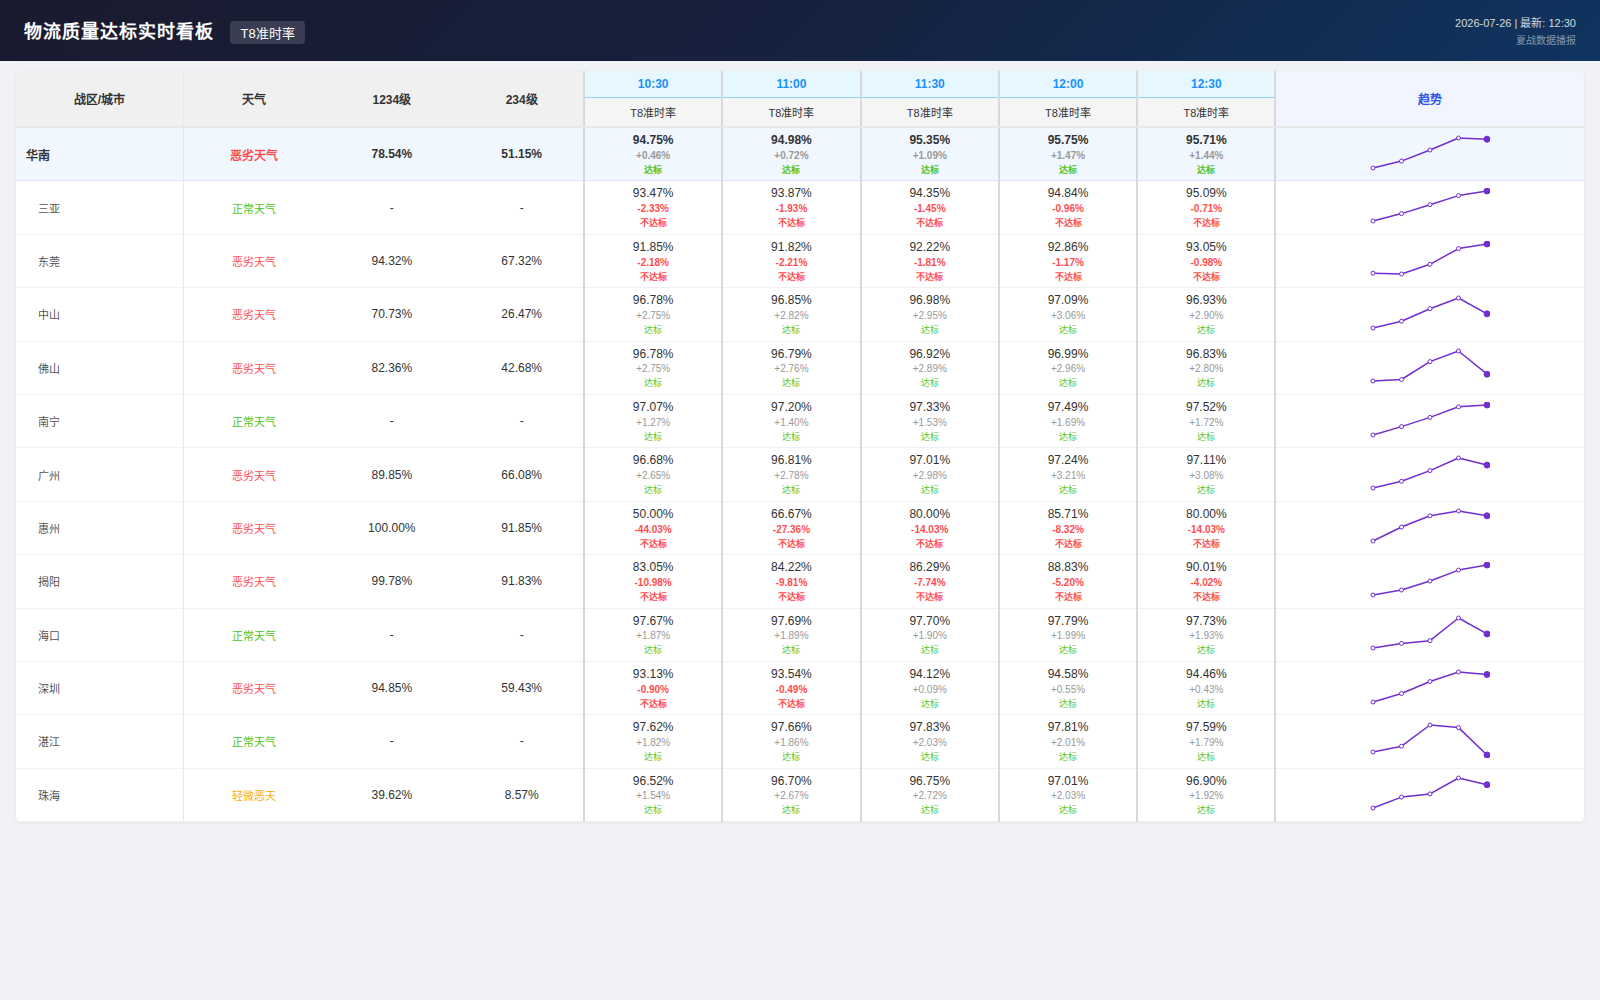Click 华南 10:30 rate 94.75%
The width and height of the screenshot is (1600, 1000).
(x=653, y=140)
